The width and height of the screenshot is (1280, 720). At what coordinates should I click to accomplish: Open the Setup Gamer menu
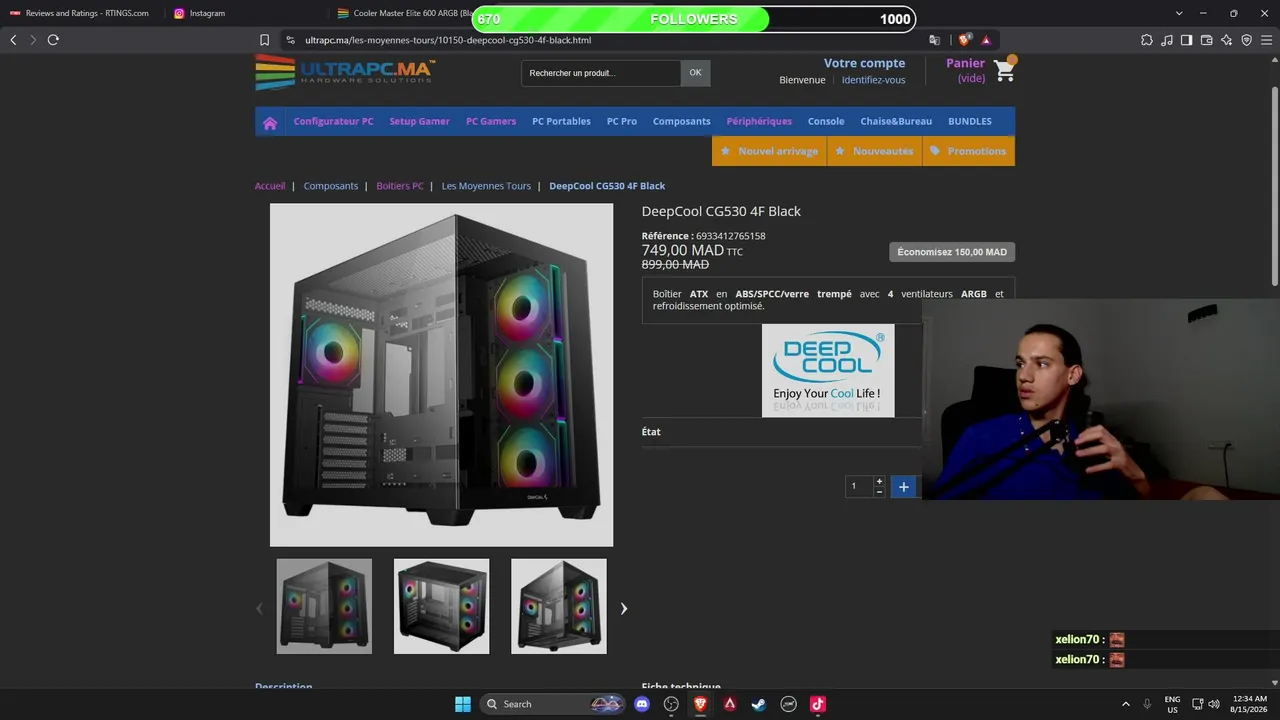click(419, 121)
